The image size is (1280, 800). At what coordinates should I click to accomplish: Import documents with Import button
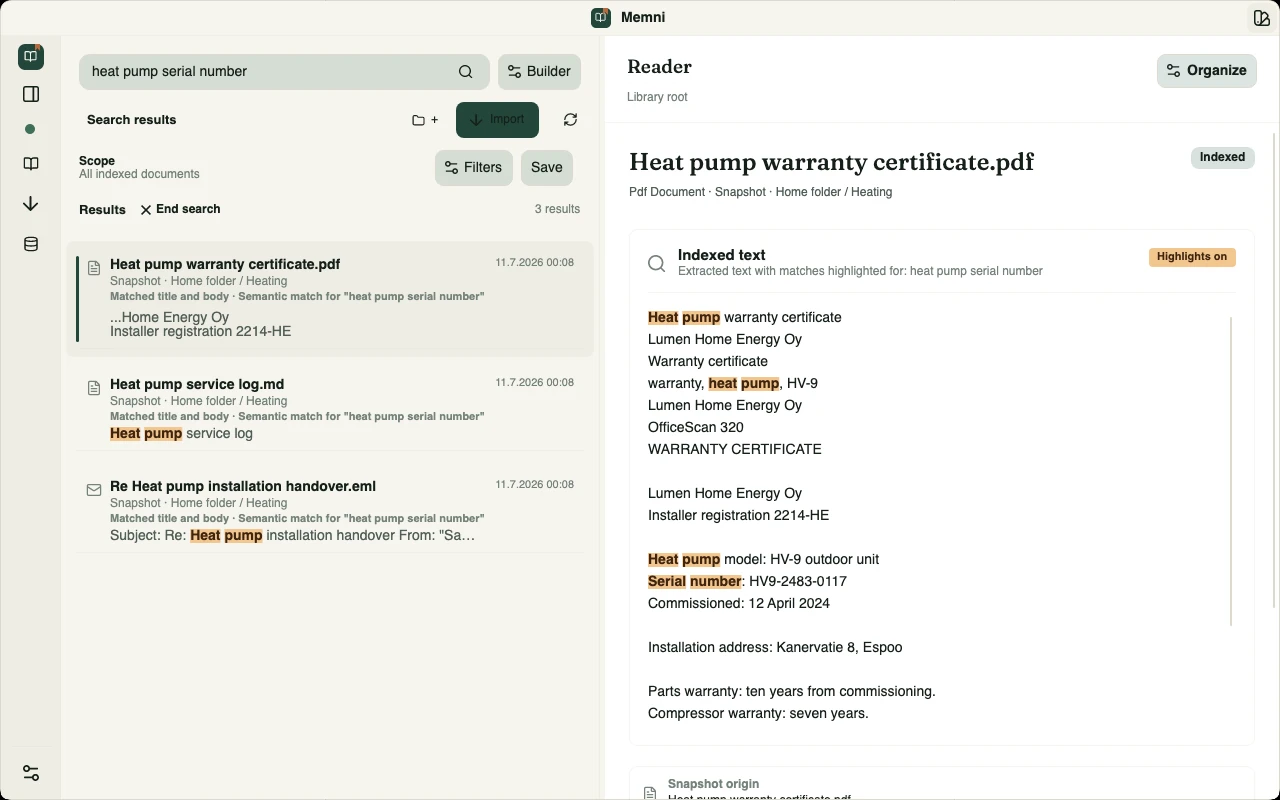coord(497,120)
